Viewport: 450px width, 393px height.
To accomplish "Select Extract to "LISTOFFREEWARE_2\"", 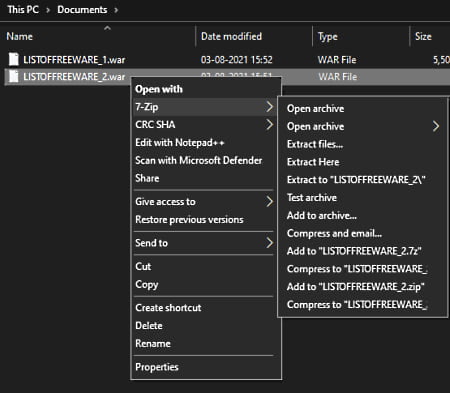I will point(356,180).
